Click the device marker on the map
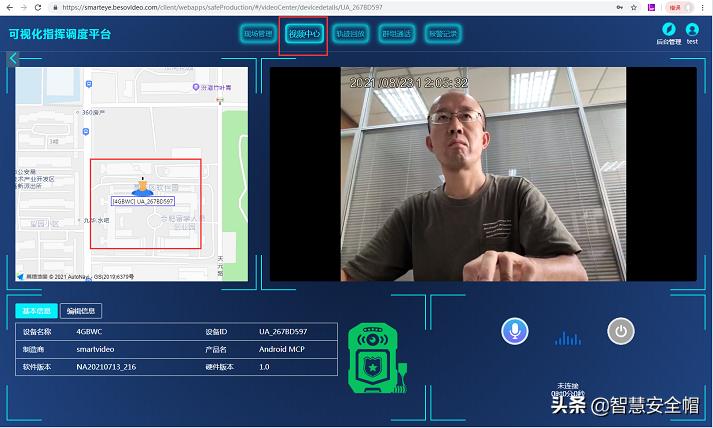This screenshot has width=713, height=428. tap(142, 186)
